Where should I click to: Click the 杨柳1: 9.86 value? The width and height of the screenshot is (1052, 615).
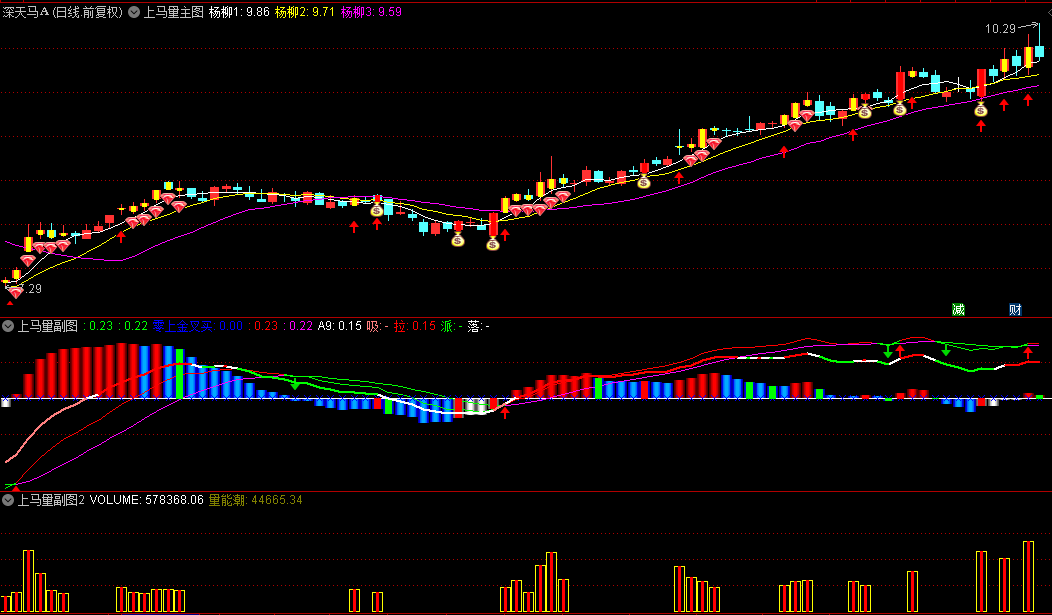[239, 12]
